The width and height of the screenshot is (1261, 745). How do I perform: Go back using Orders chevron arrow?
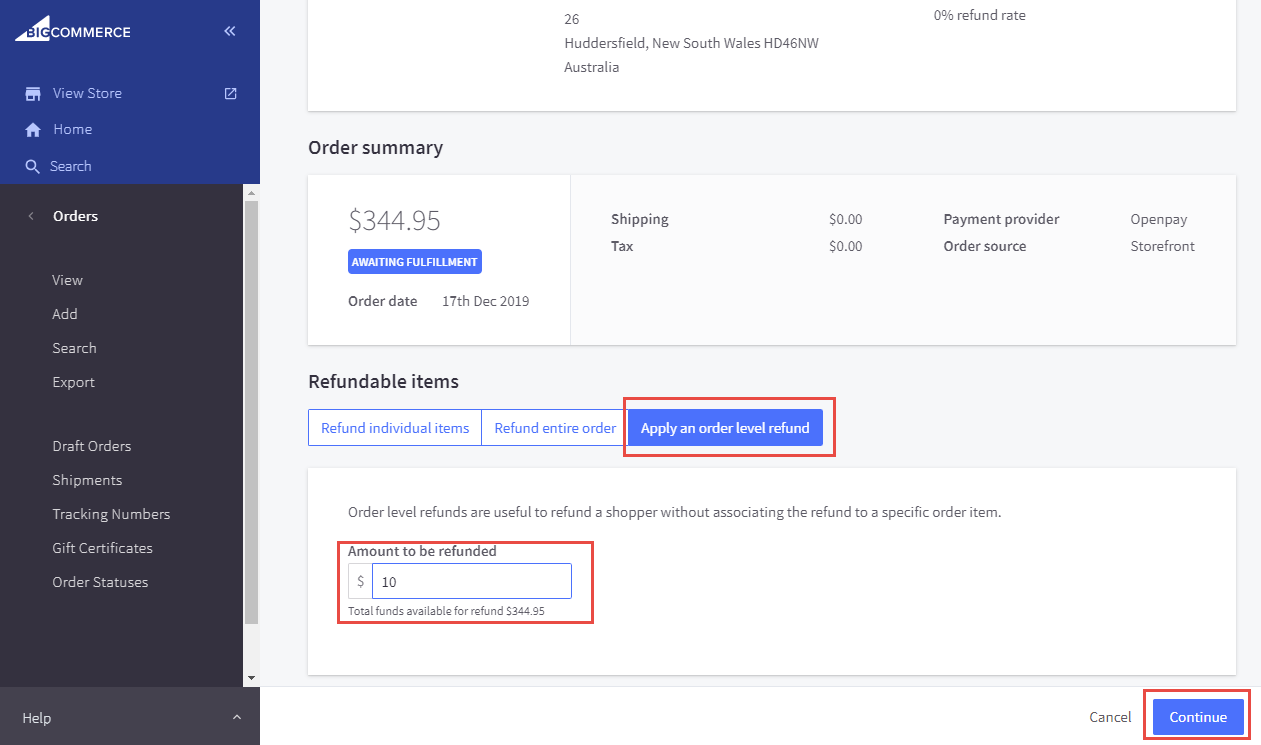point(31,216)
